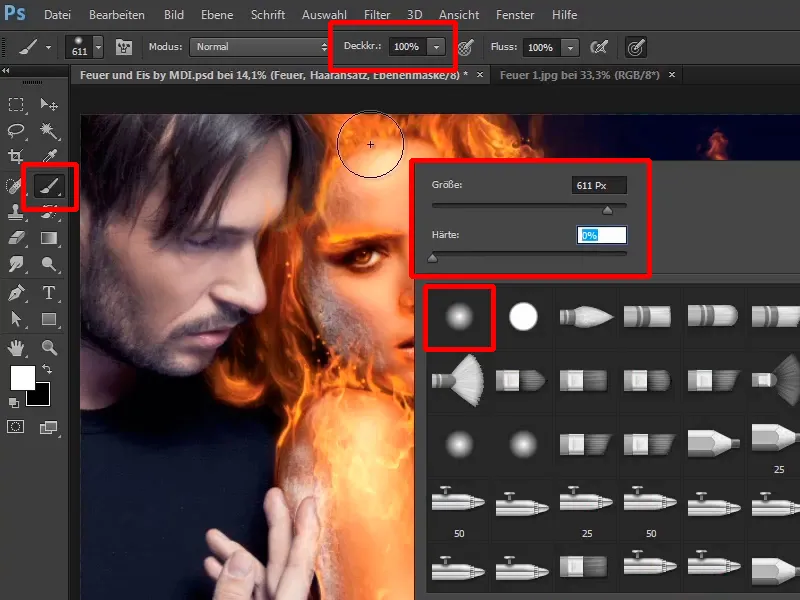Click the Deckkr. 100% opacity field
Screen dimensions: 800x600
click(408, 47)
